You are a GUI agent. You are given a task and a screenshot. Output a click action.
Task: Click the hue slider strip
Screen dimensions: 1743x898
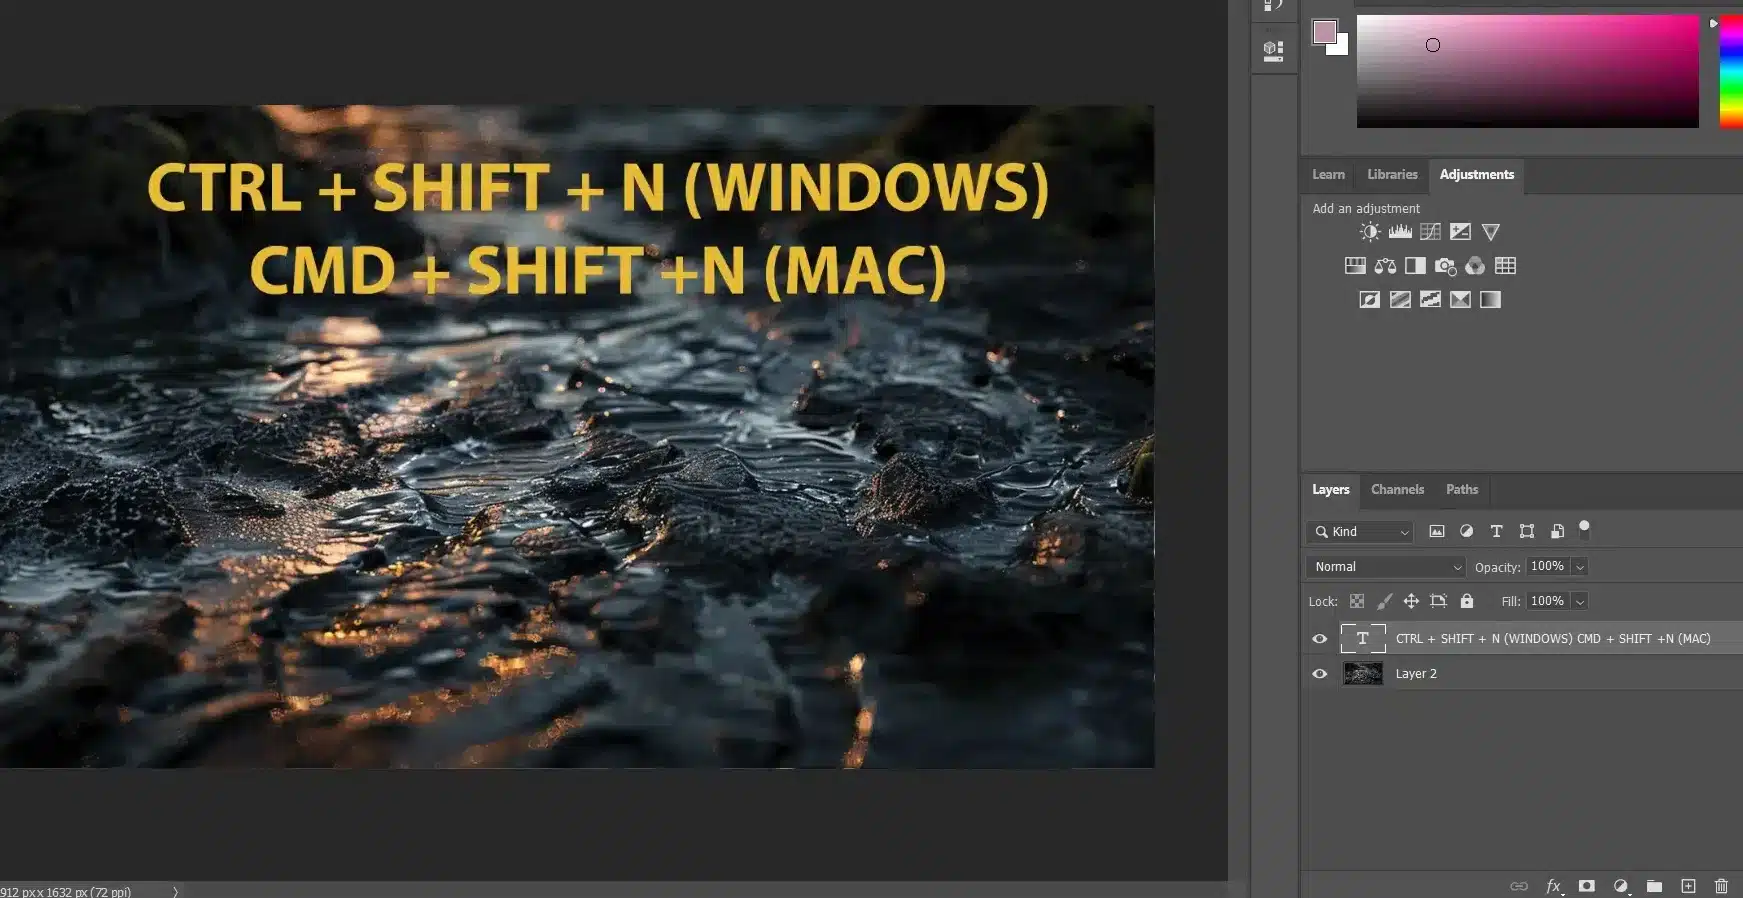click(x=1731, y=71)
